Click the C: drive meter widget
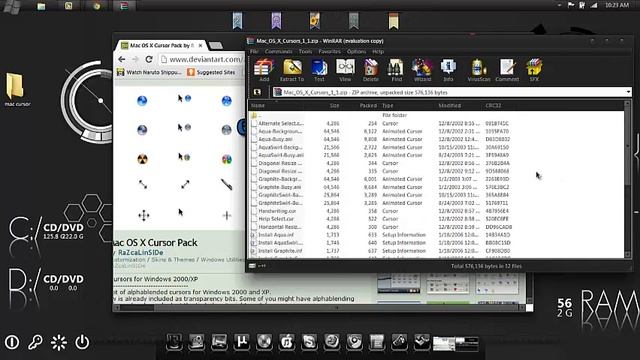The height and width of the screenshot is (360, 640). tap(47, 233)
